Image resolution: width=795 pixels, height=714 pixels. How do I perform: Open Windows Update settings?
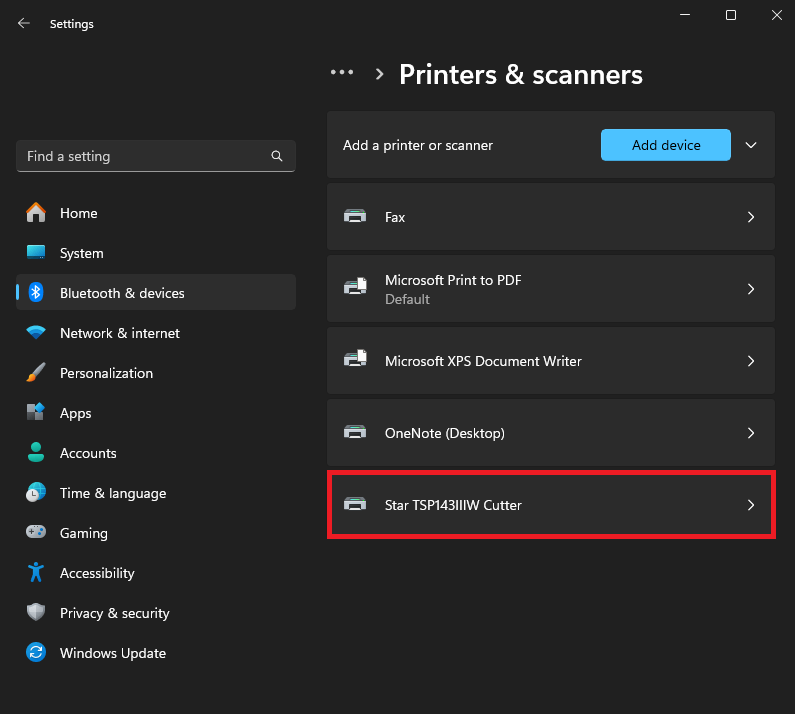pos(156,653)
